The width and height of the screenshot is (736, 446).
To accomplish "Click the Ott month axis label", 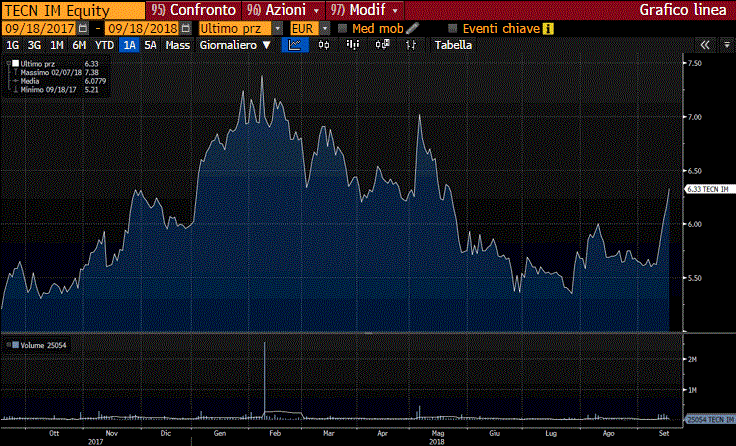I will [x=54, y=433].
